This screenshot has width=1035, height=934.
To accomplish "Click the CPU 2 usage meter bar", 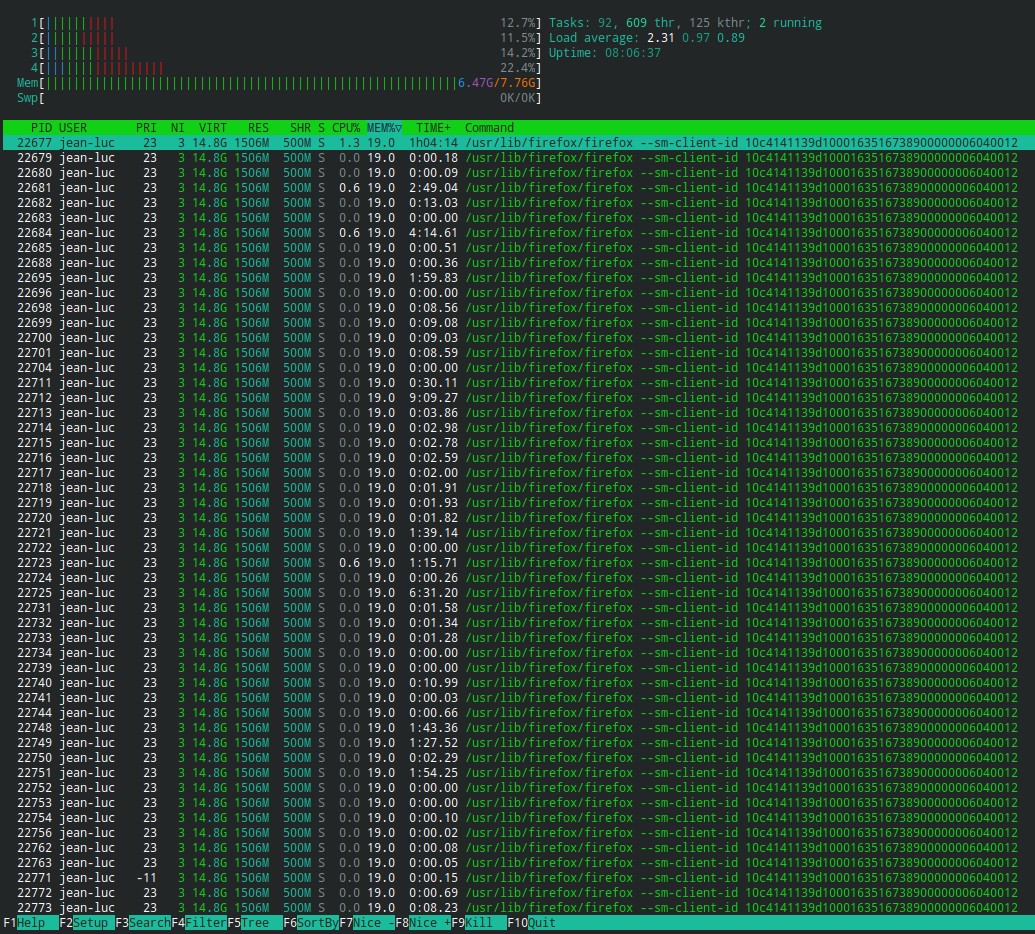I will (x=286, y=38).
